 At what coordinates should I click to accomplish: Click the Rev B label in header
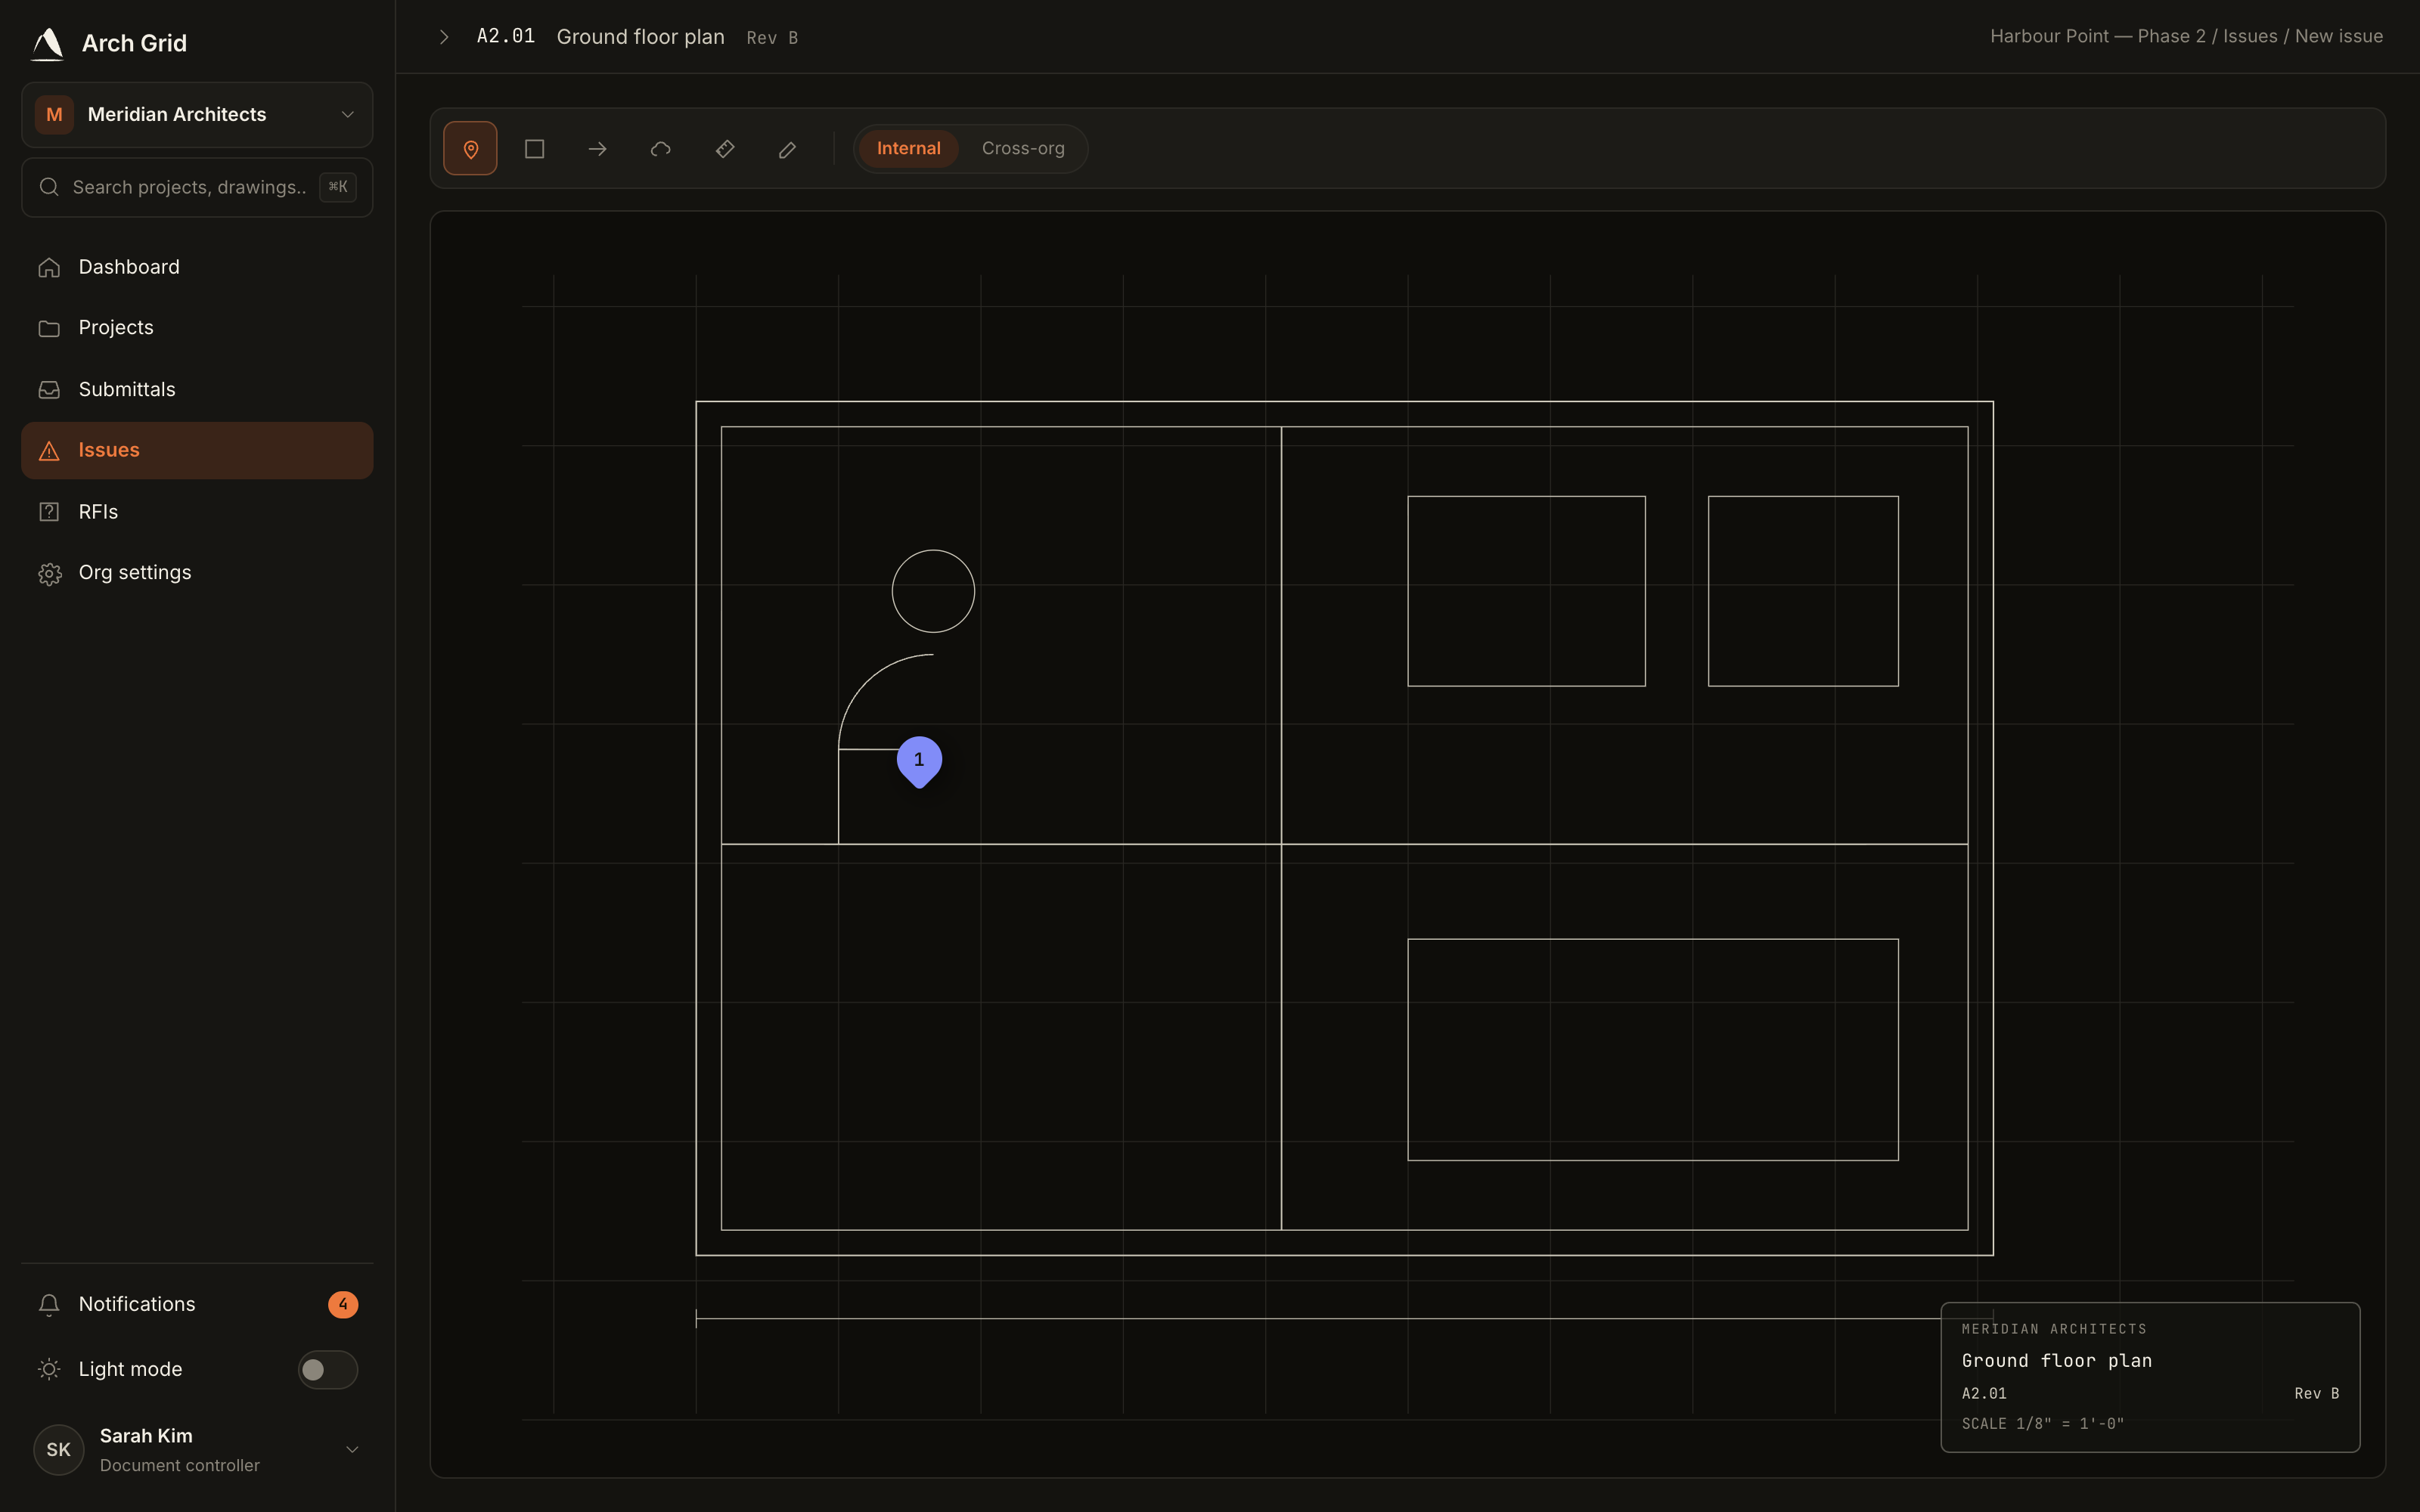(x=772, y=38)
